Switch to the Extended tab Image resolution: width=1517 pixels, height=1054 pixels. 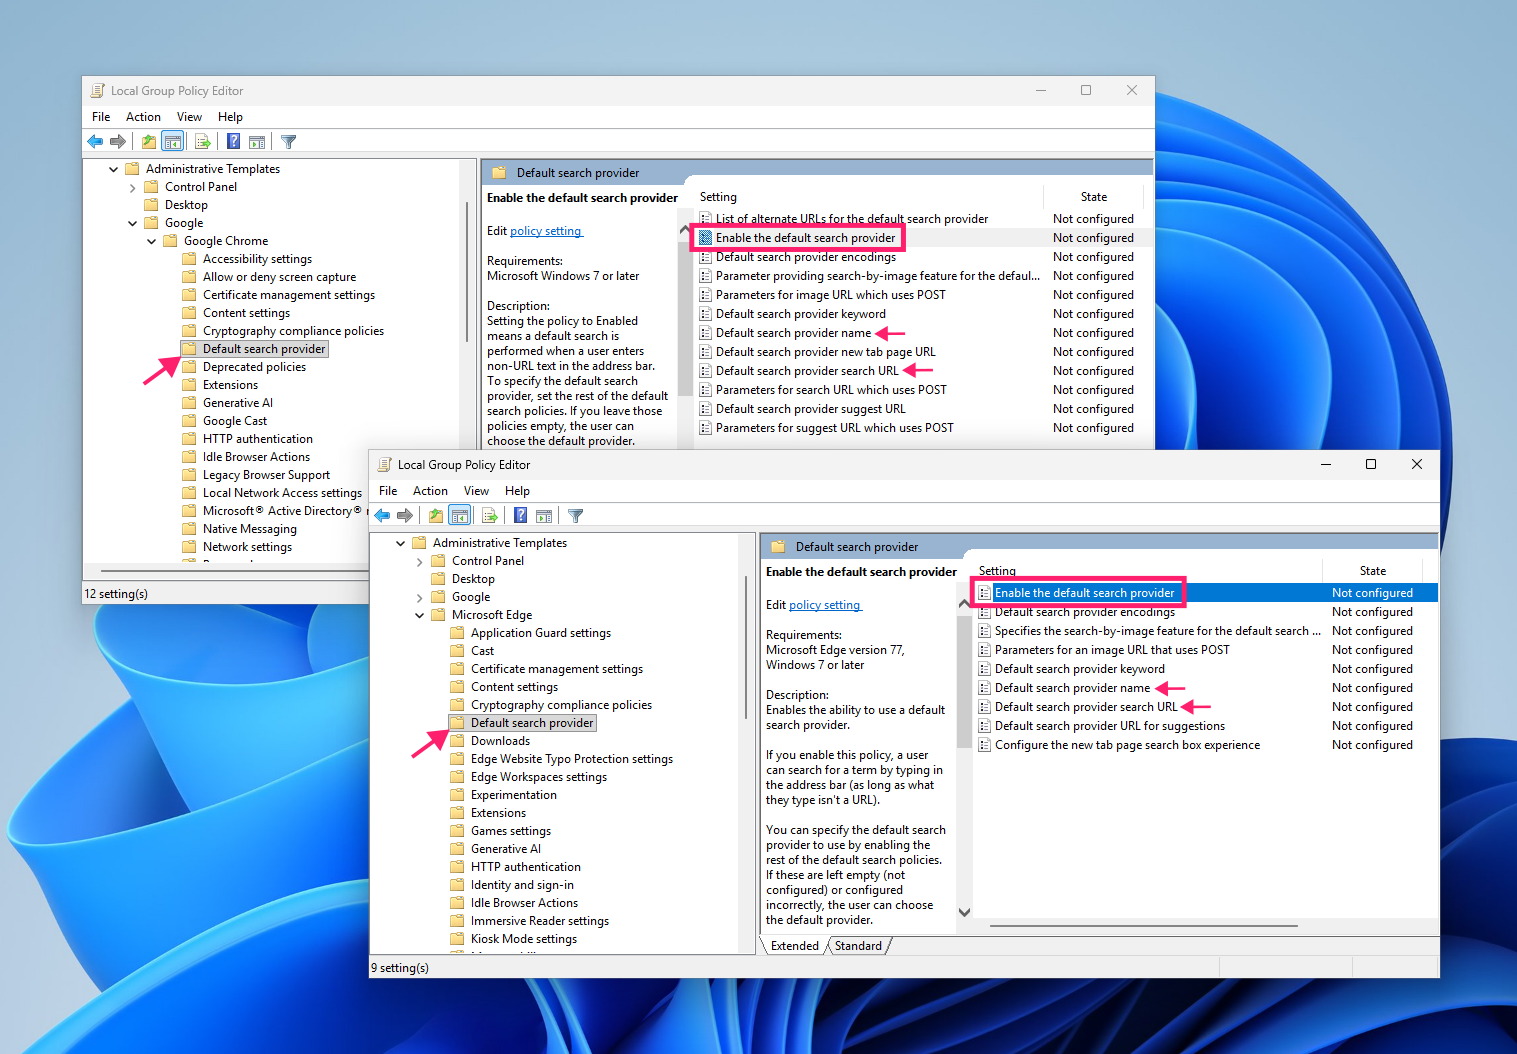coord(794,946)
